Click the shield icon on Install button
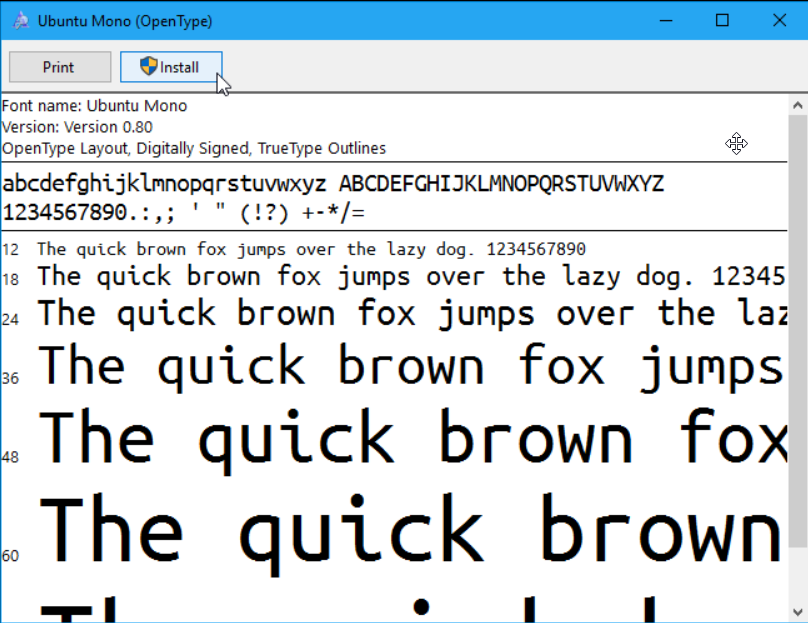Image resolution: width=808 pixels, height=623 pixels. click(148, 66)
